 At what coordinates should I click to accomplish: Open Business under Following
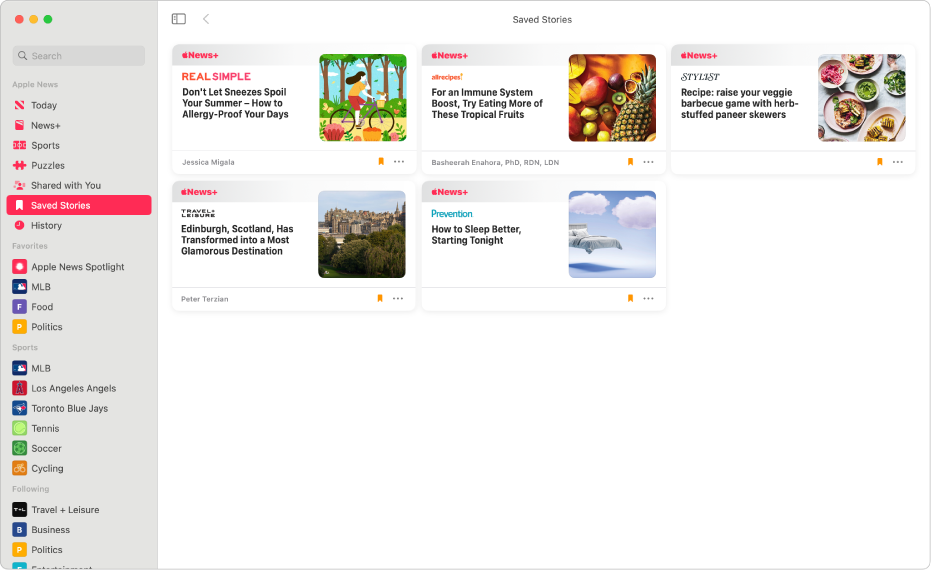[78, 530]
